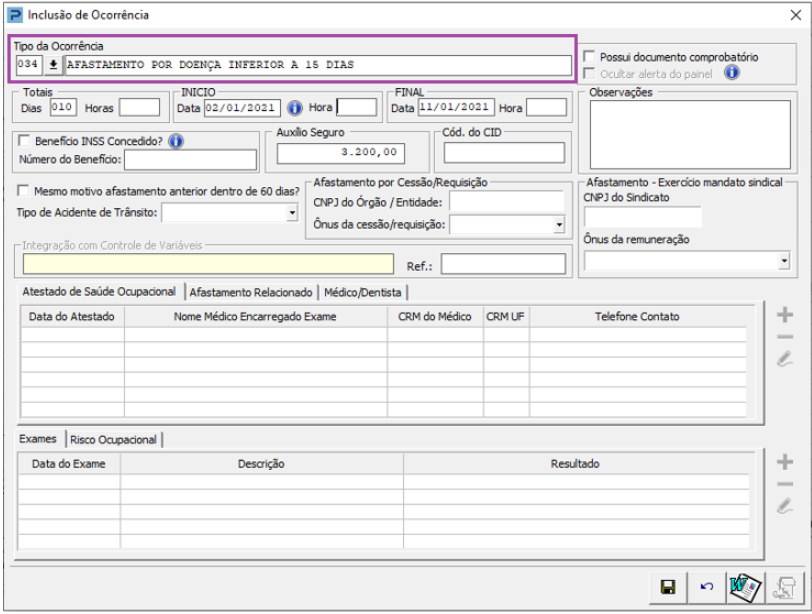This screenshot has width=812, height=614.
Task: Expand Tipo de Acidente de Trânsito dropdown
Action: 293,212
